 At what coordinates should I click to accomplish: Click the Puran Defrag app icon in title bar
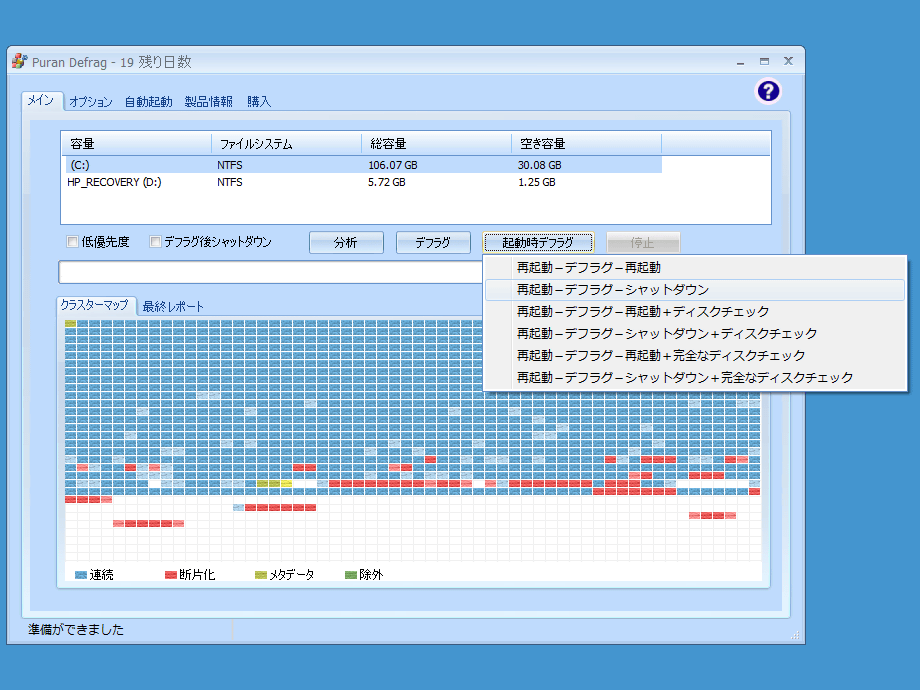point(20,61)
